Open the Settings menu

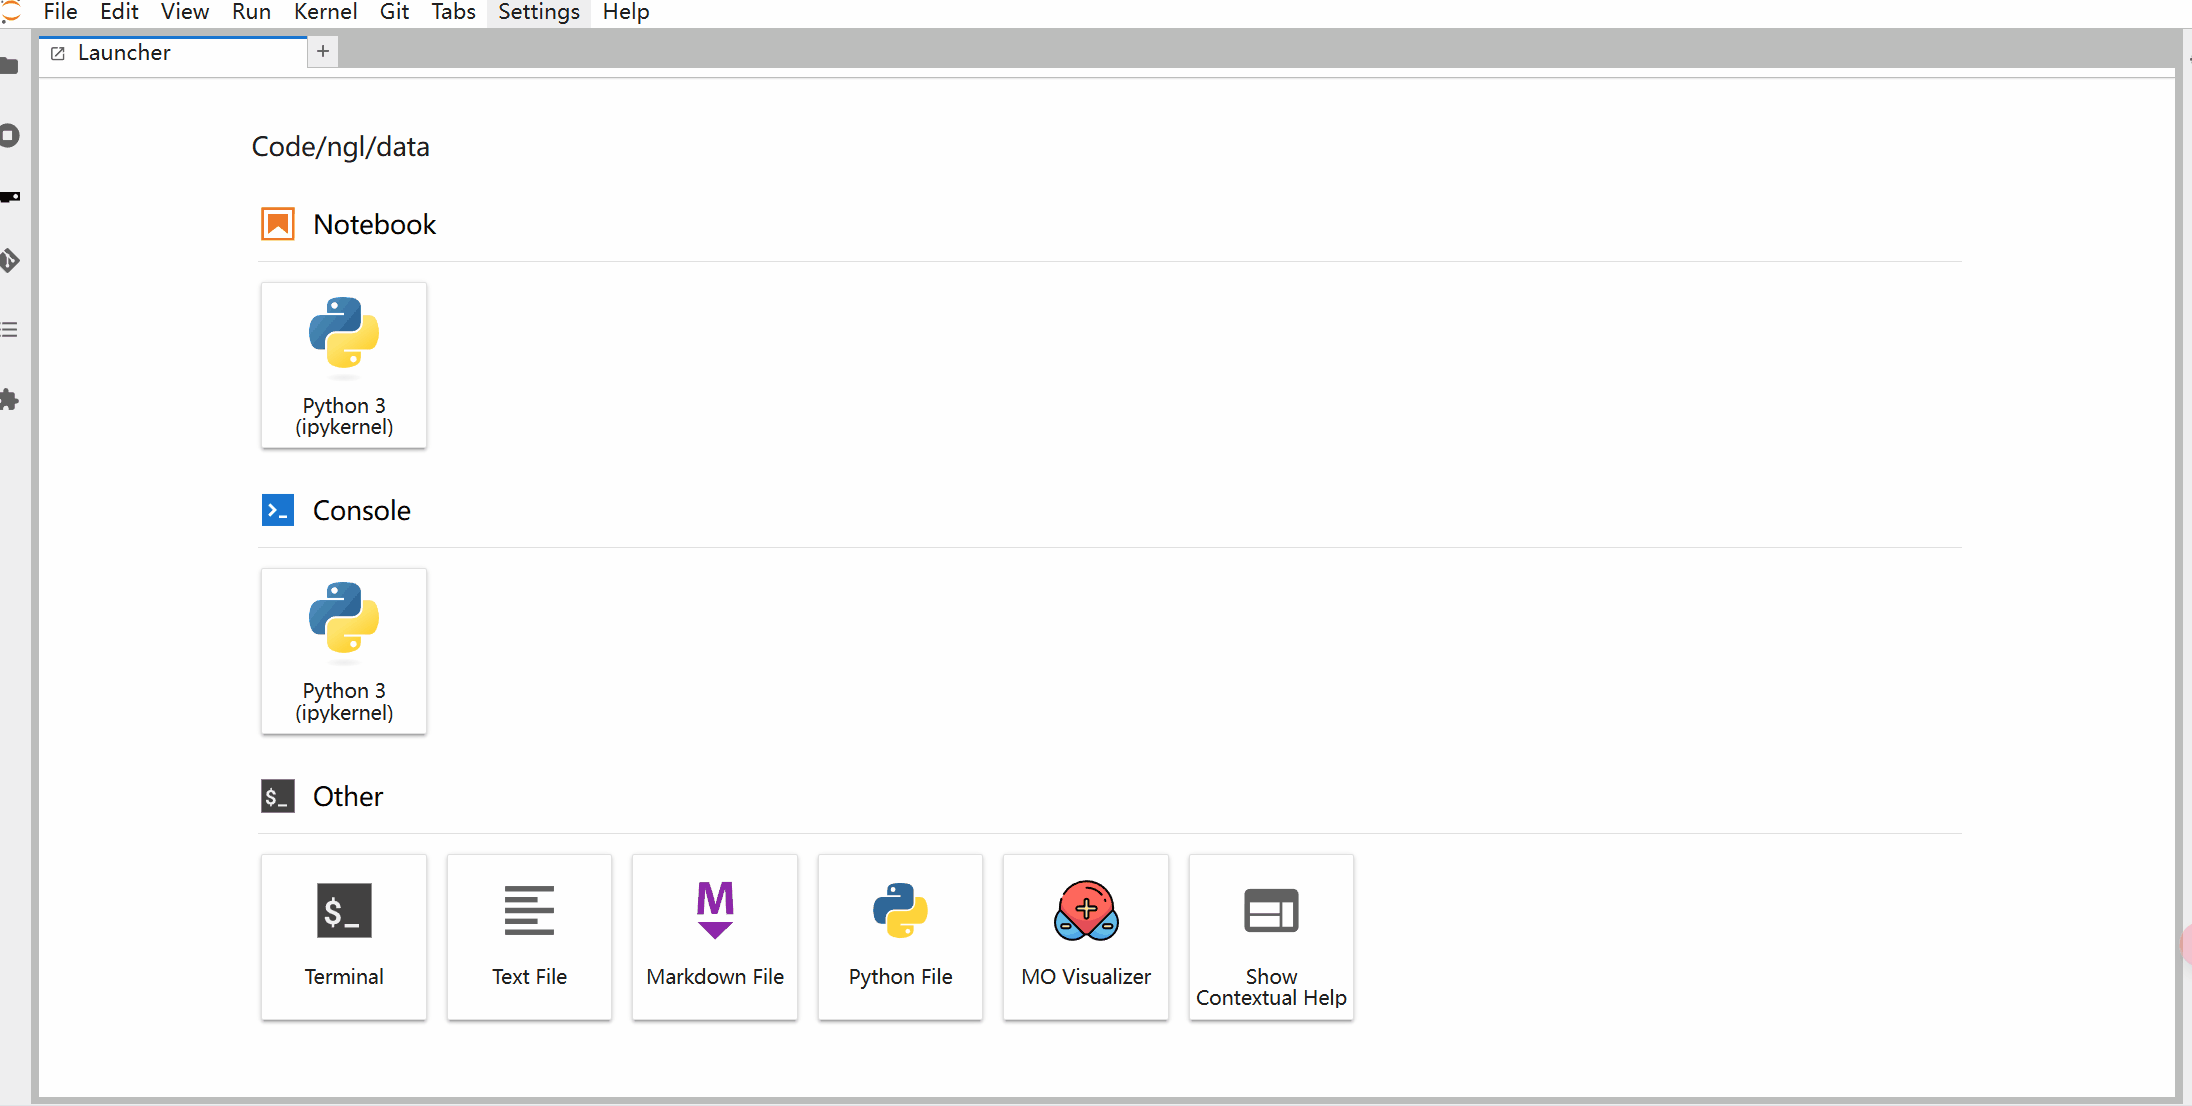(538, 12)
